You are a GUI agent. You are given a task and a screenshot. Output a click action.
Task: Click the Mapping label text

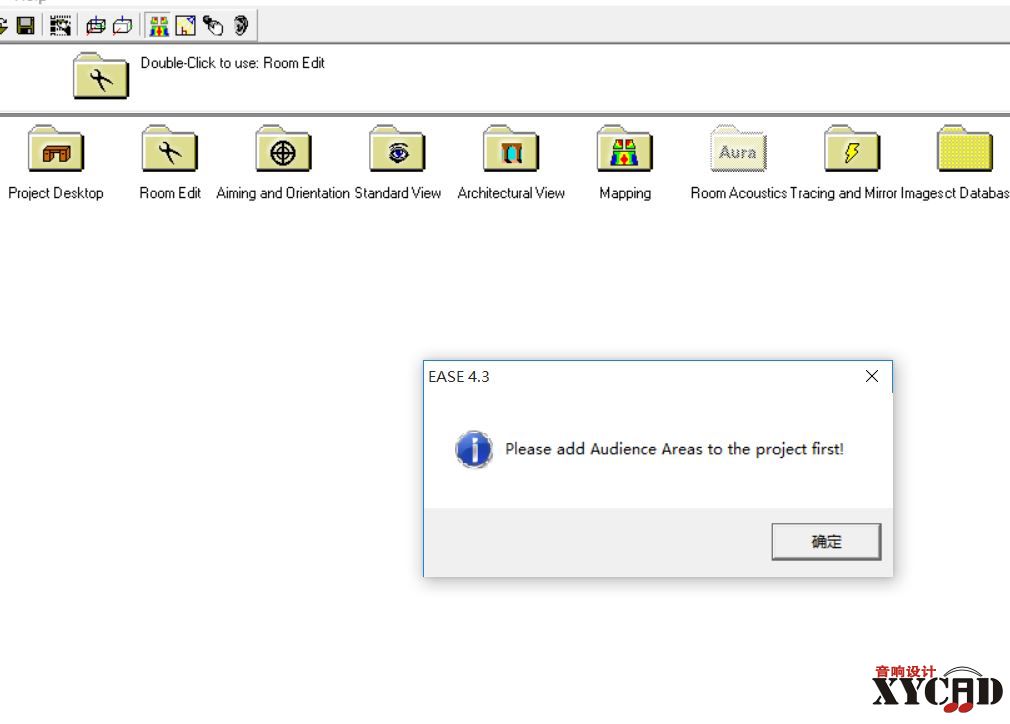click(x=625, y=193)
